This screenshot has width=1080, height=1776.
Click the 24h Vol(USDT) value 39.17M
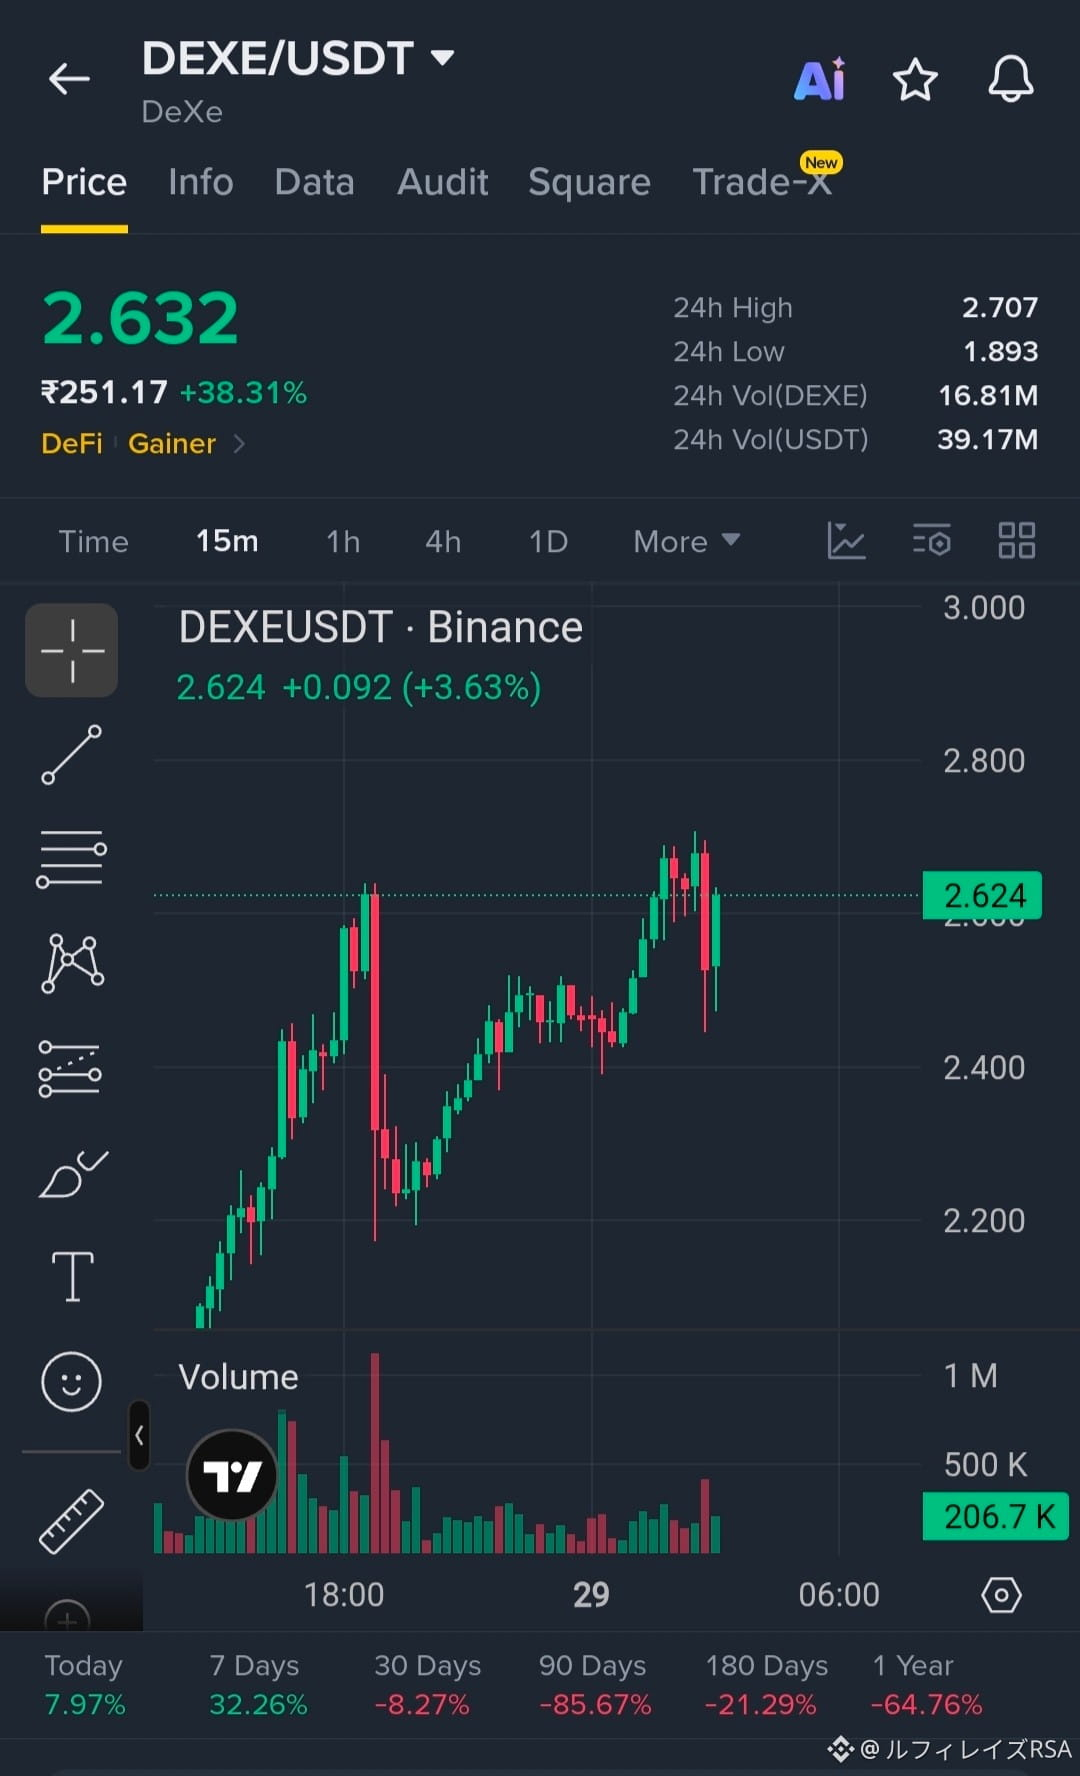[x=987, y=439]
